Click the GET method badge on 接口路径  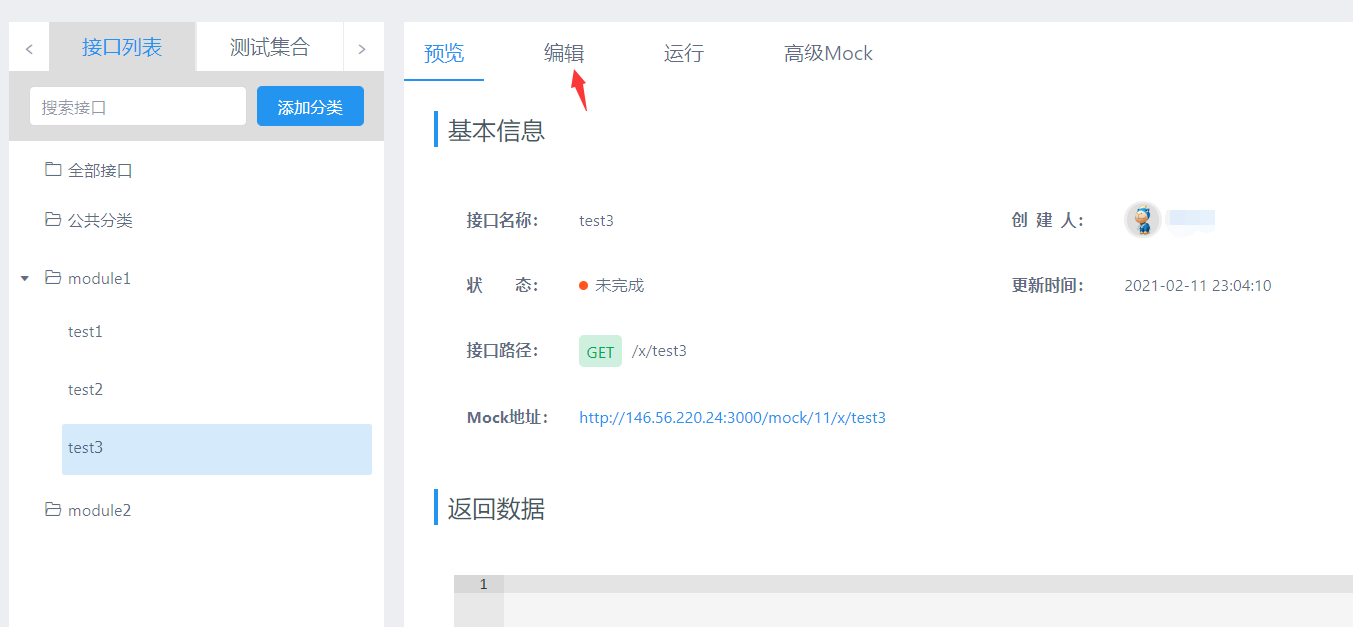[x=600, y=351]
